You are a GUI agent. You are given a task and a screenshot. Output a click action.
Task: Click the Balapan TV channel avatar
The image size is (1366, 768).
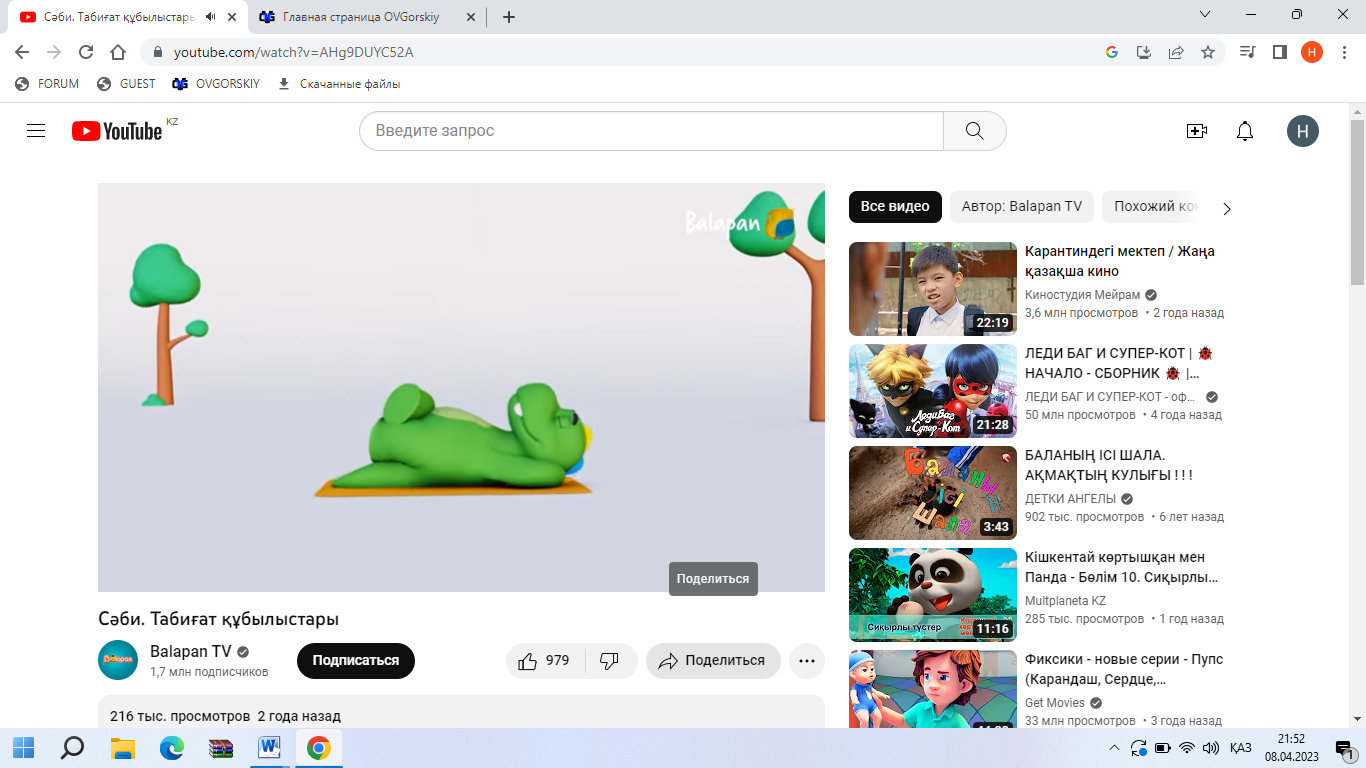tap(118, 660)
